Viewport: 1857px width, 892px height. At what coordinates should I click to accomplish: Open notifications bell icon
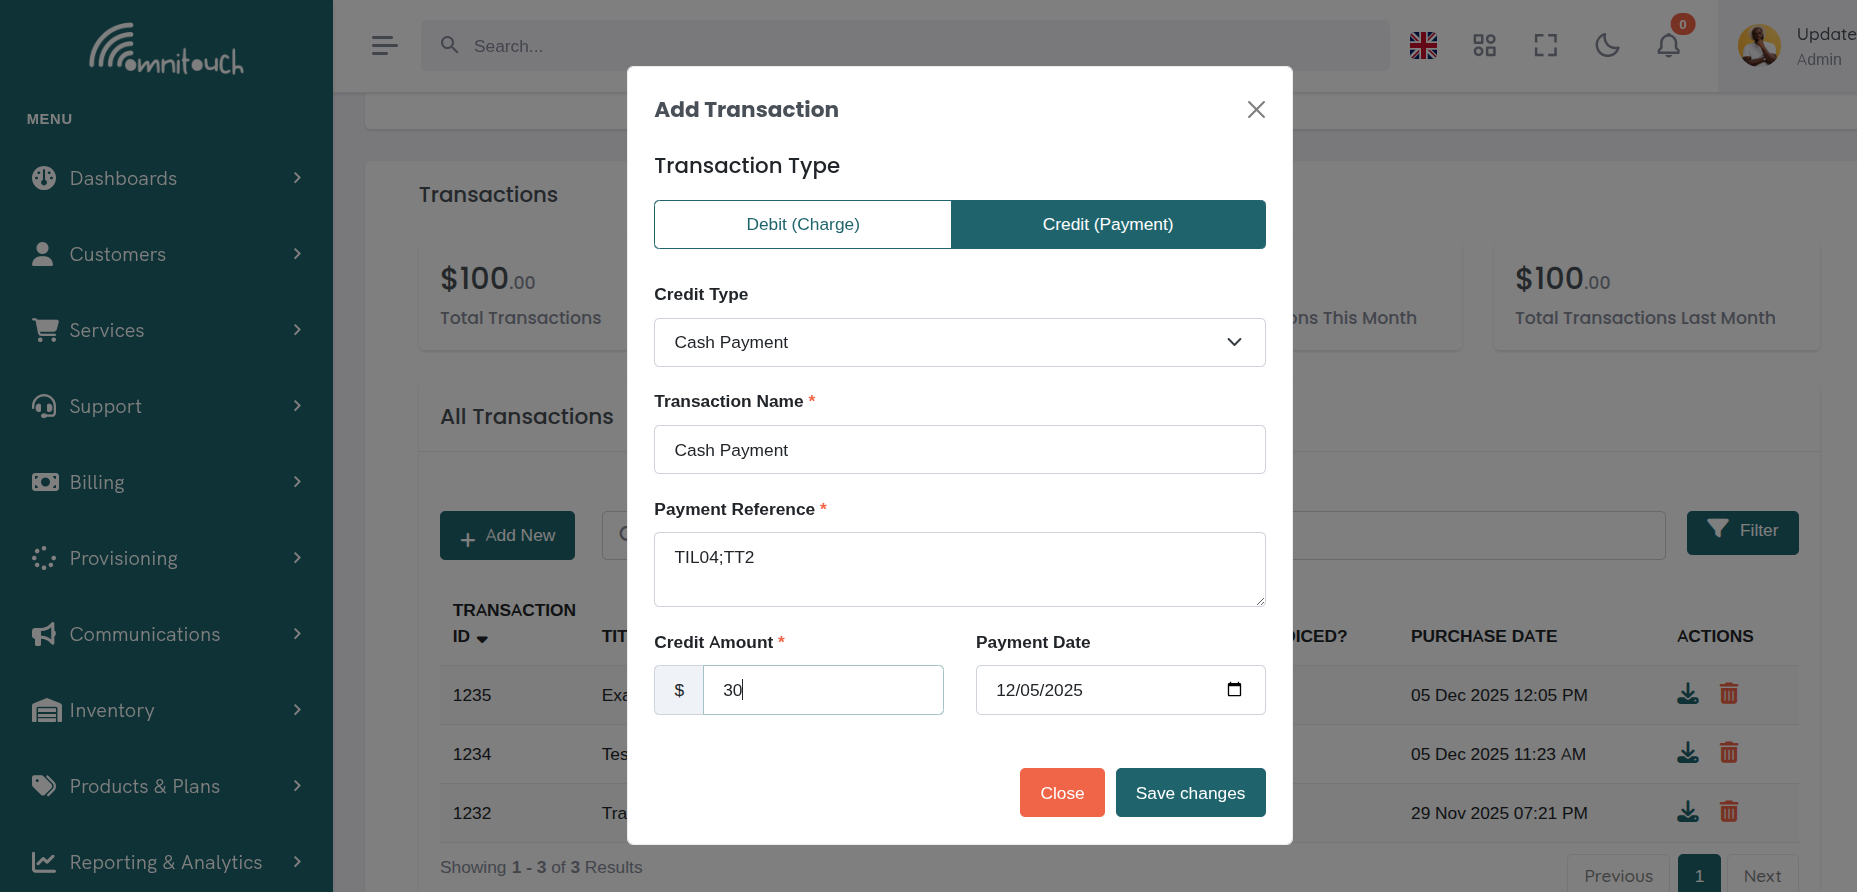point(1668,45)
